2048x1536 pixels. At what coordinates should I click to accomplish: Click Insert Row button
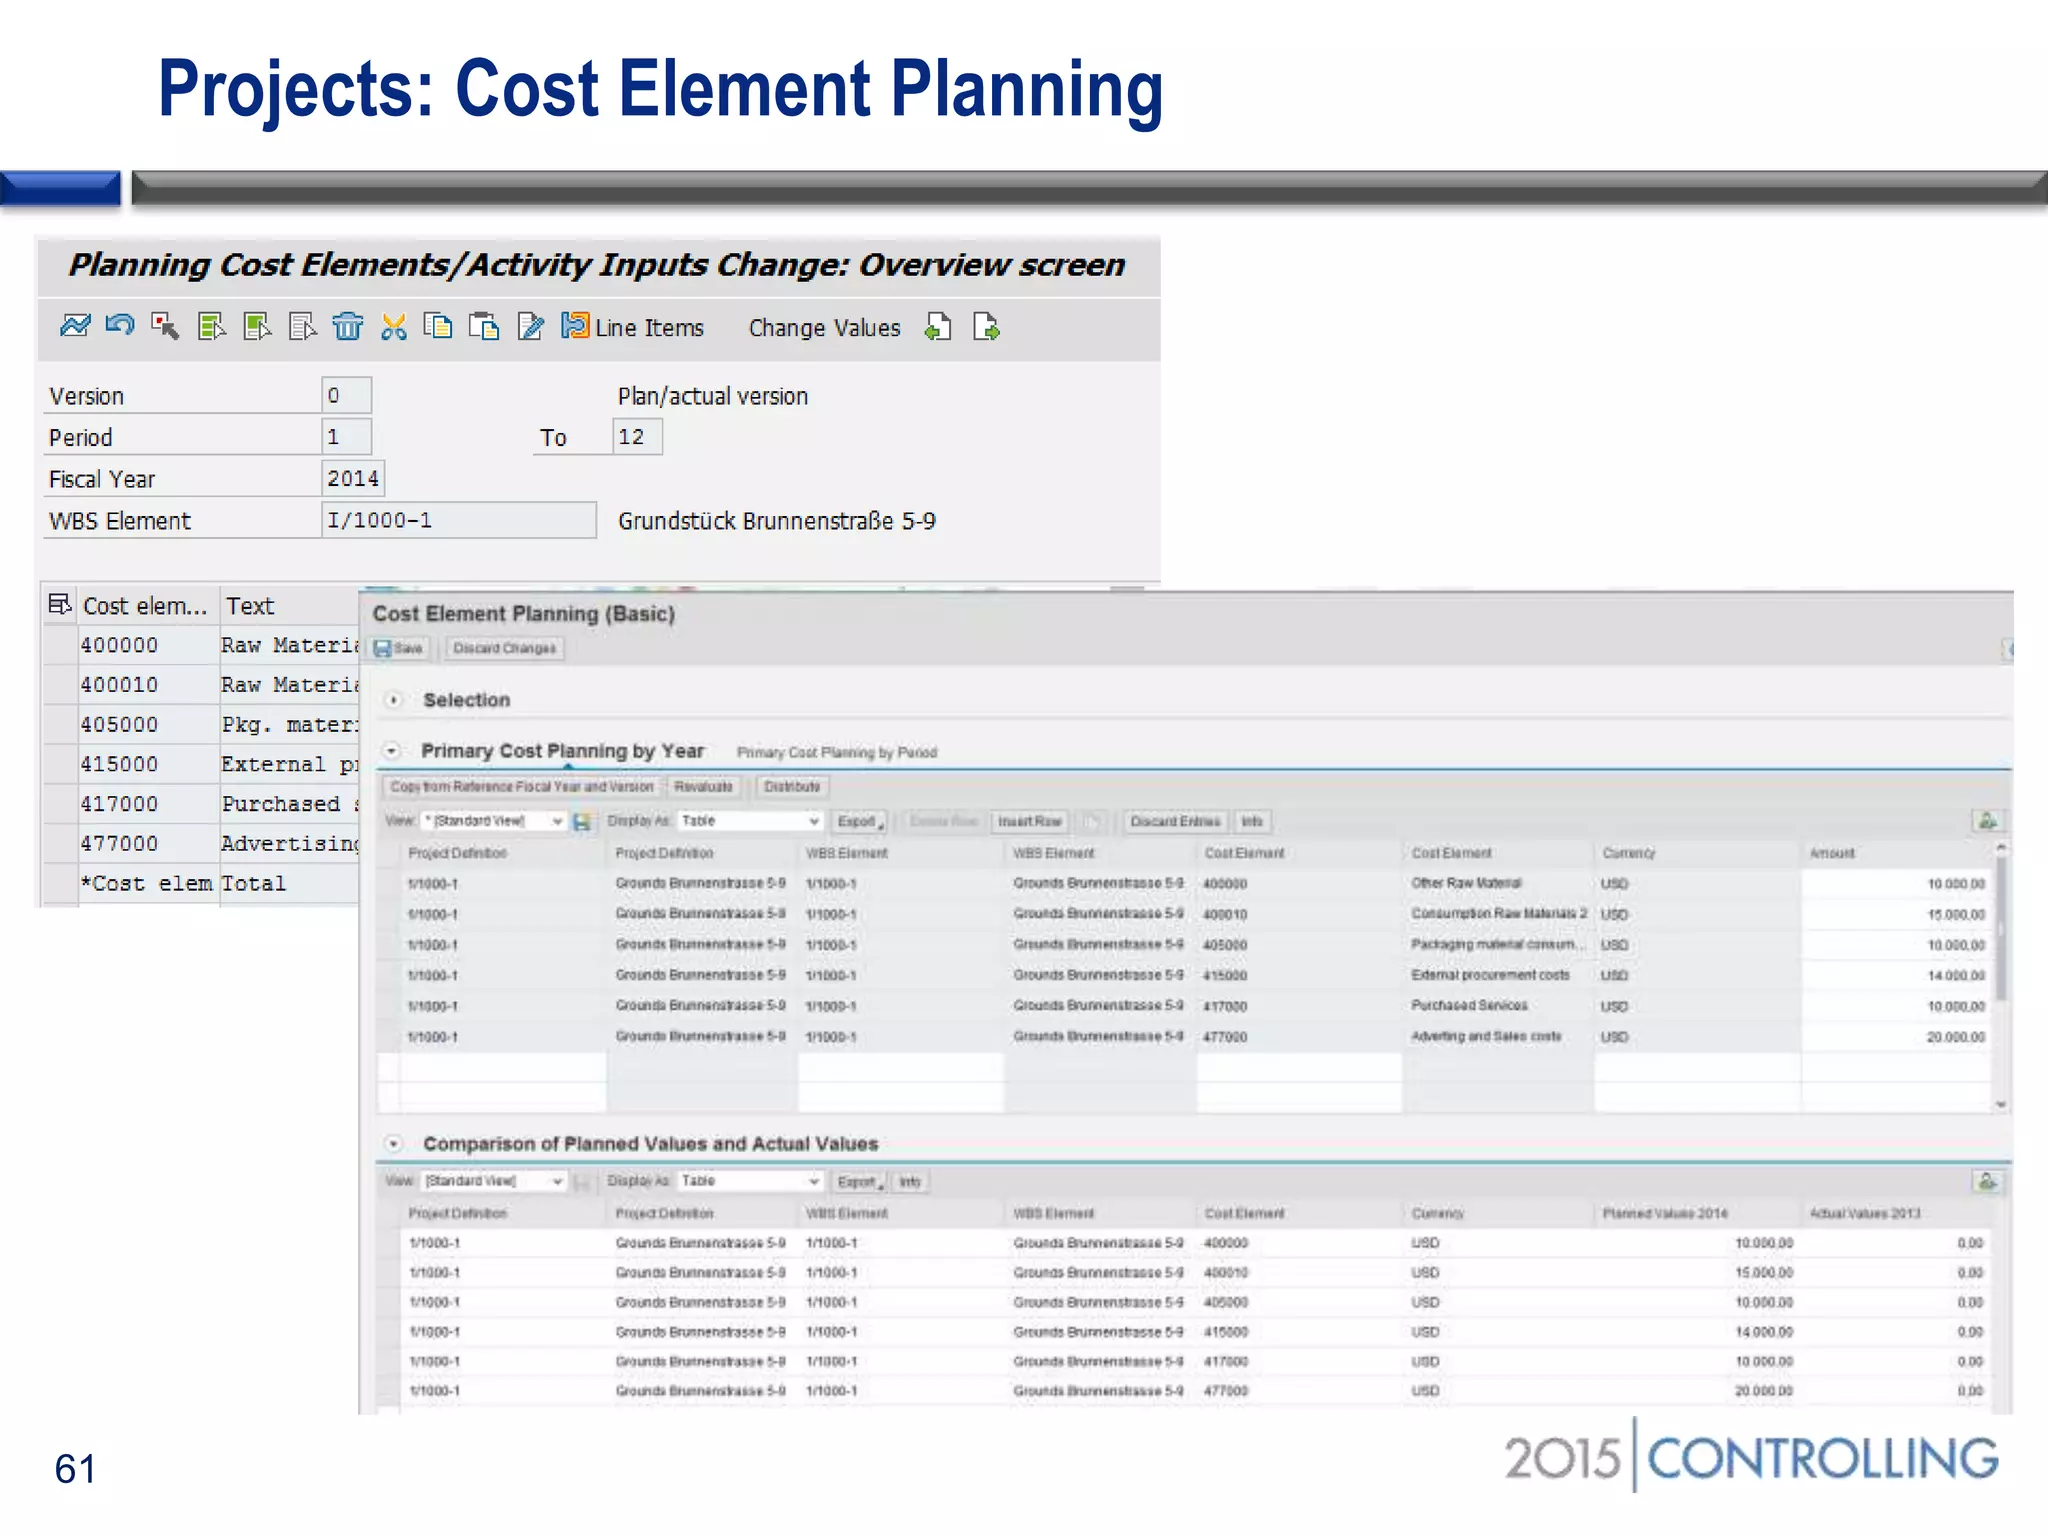1029,821
